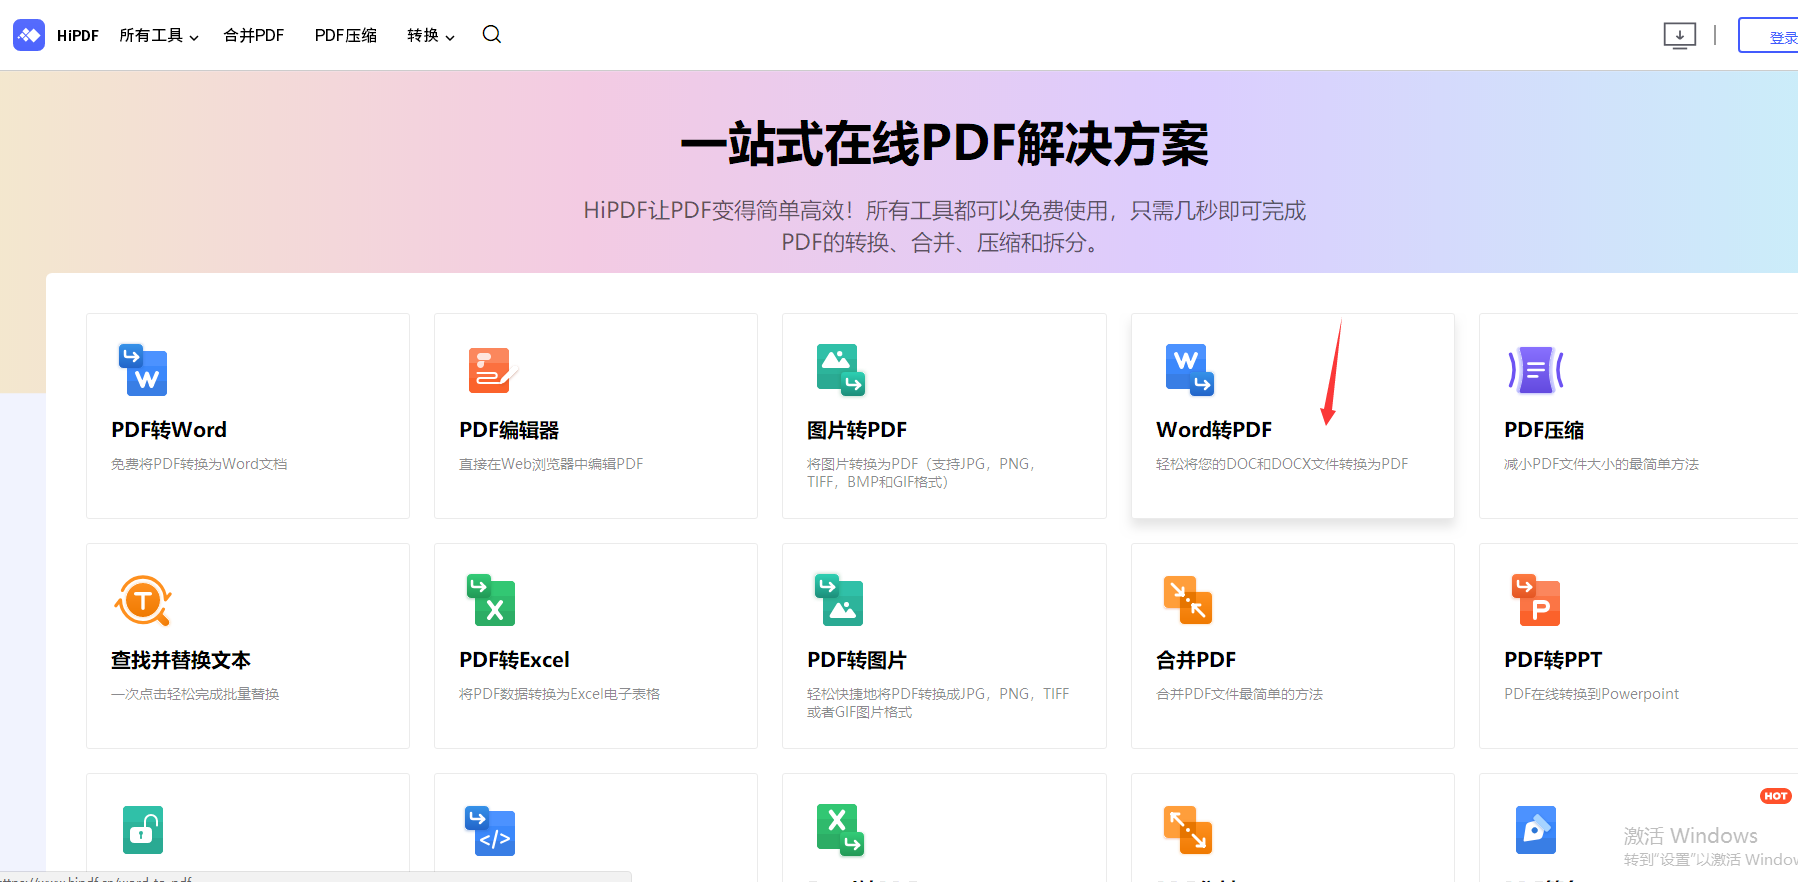Image resolution: width=1798 pixels, height=882 pixels.
Task: Open the PDF编辑器 tool title
Action: [x=509, y=430]
